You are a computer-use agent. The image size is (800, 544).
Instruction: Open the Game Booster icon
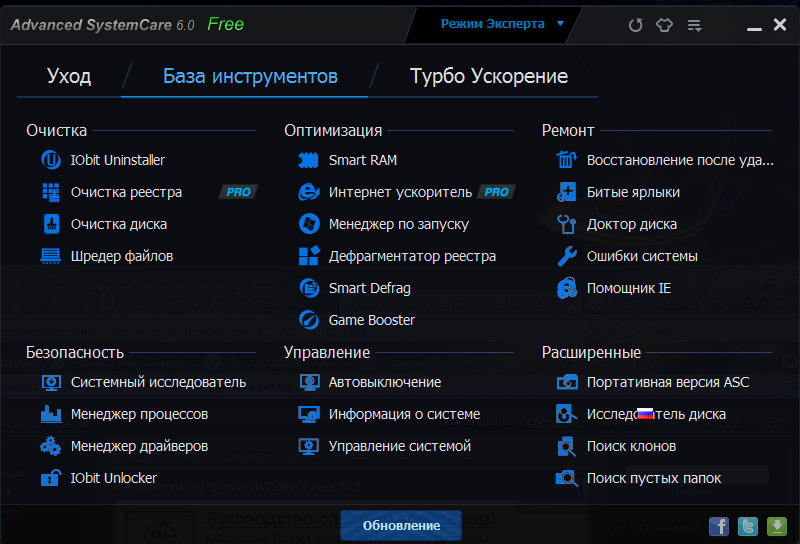[309, 320]
